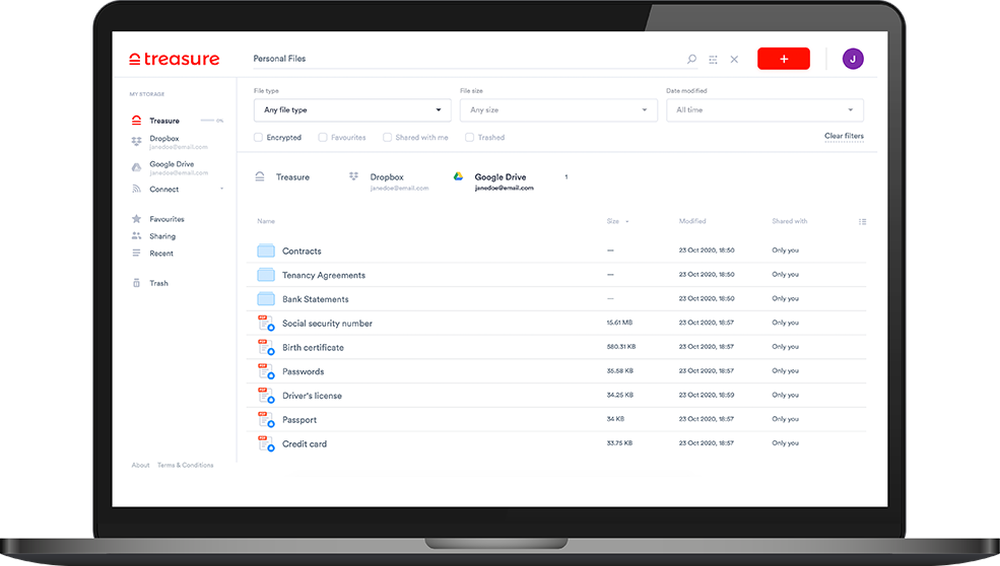
Task: Click the Dropbox logo in source tabs
Action: (x=354, y=176)
